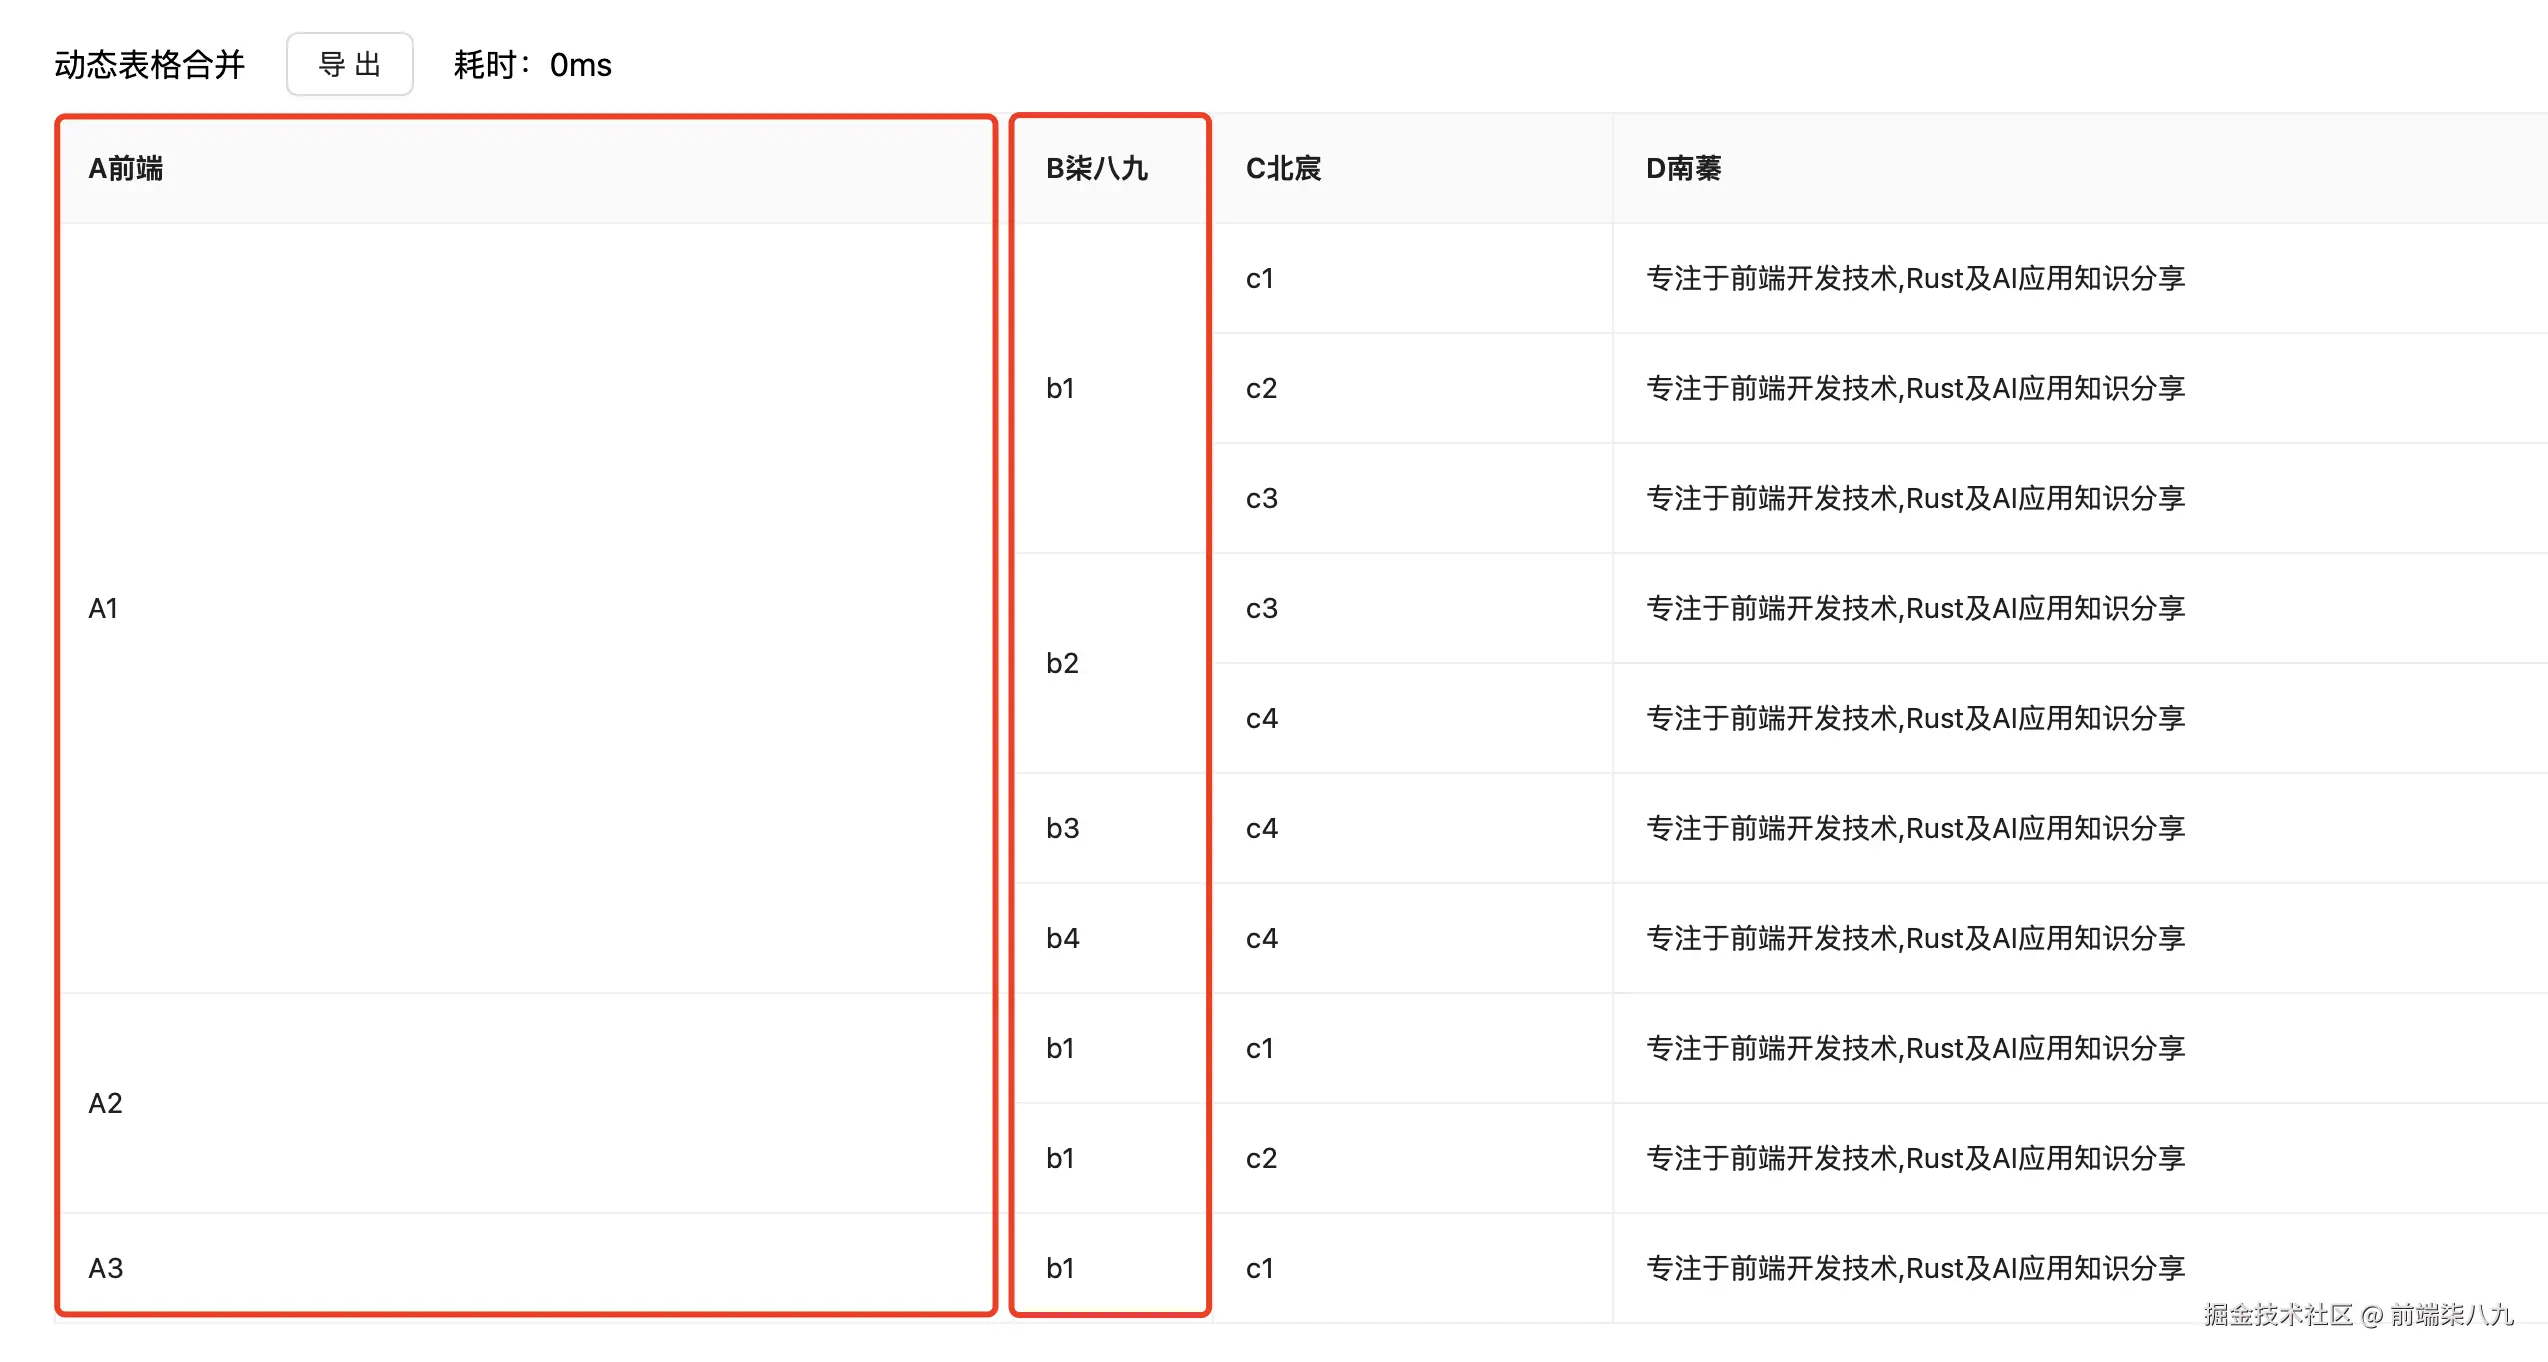Click the b1 cell in A3 row
This screenshot has height=1362, width=2548.
[x=1060, y=1268]
